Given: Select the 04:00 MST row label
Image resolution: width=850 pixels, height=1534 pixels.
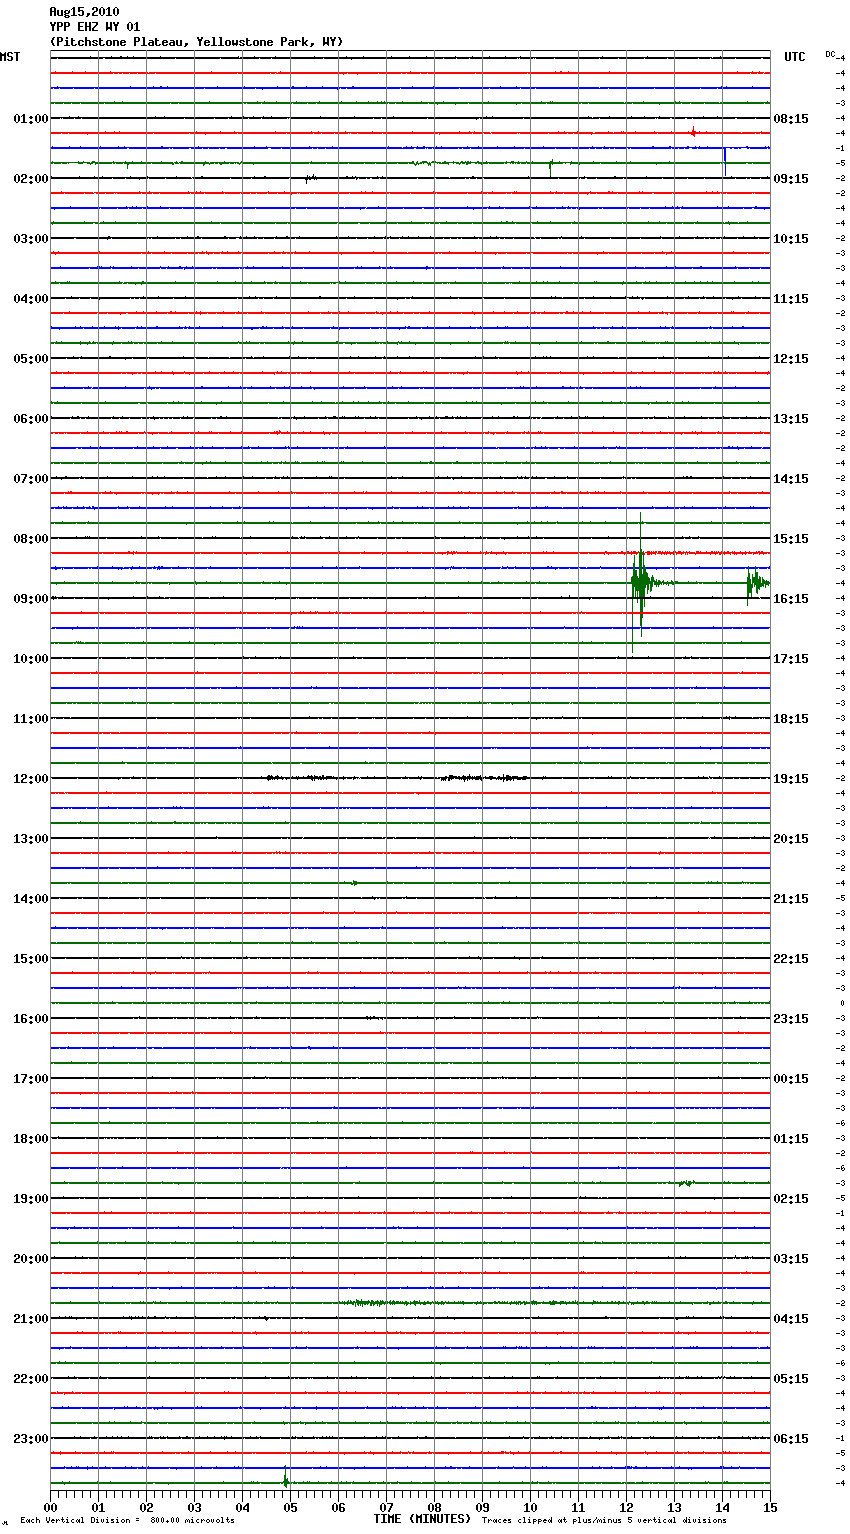Looking at the screenshot, I should coord(31,299).
